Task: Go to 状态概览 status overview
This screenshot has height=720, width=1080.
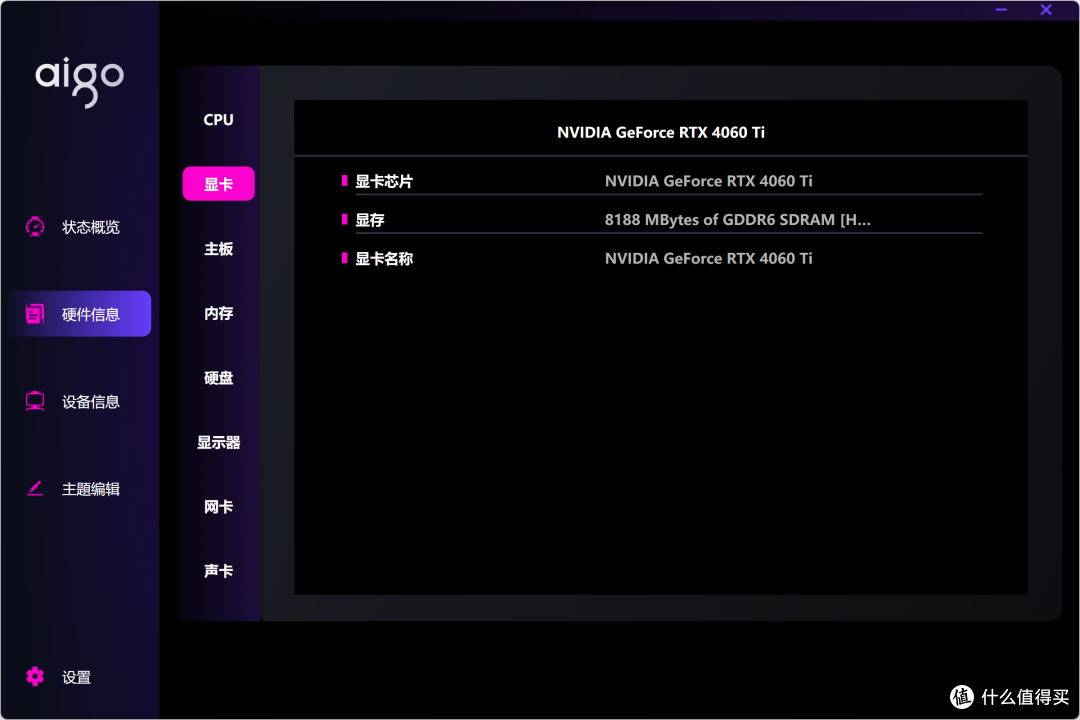Action: (90, 227)
